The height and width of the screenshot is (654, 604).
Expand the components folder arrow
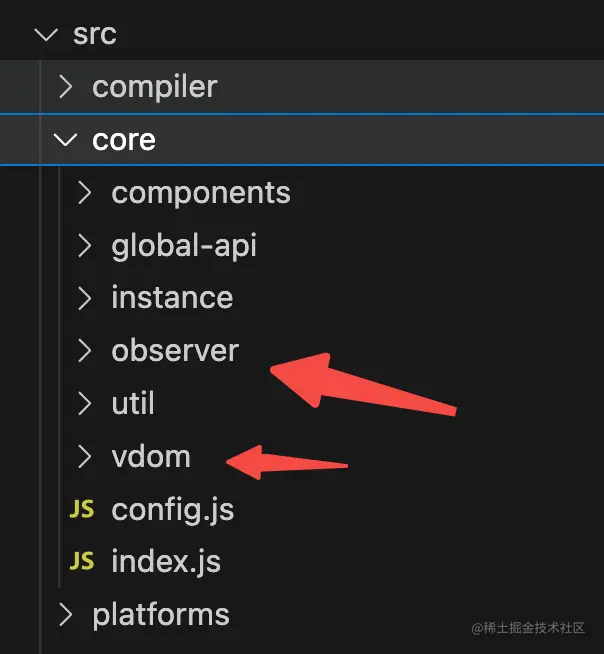pos(85,192)
